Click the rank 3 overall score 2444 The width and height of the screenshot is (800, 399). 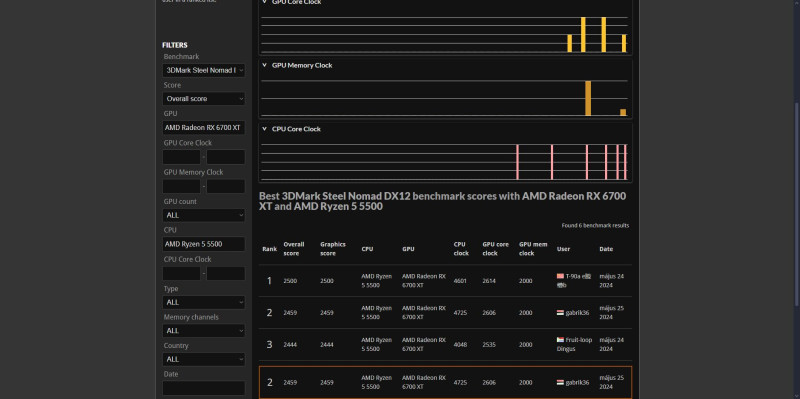(x=290, y=344)
